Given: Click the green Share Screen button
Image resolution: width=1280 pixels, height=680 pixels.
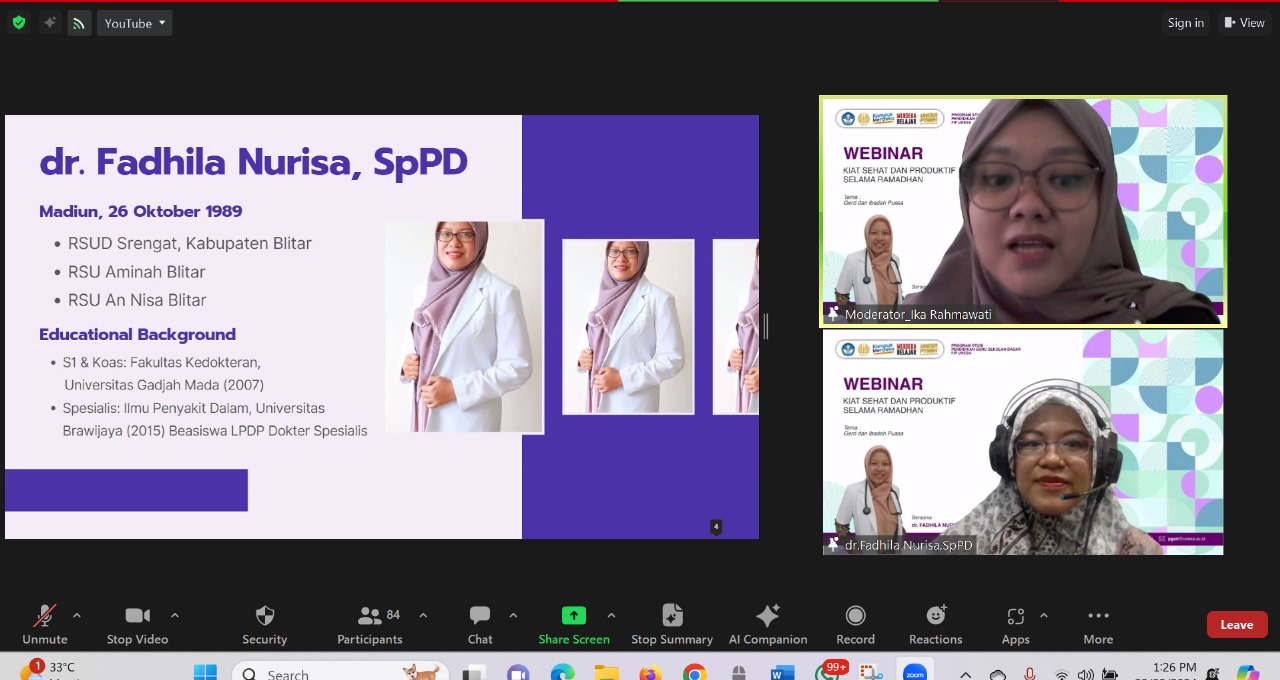Looking at the screenshot, I should (574, 626).
